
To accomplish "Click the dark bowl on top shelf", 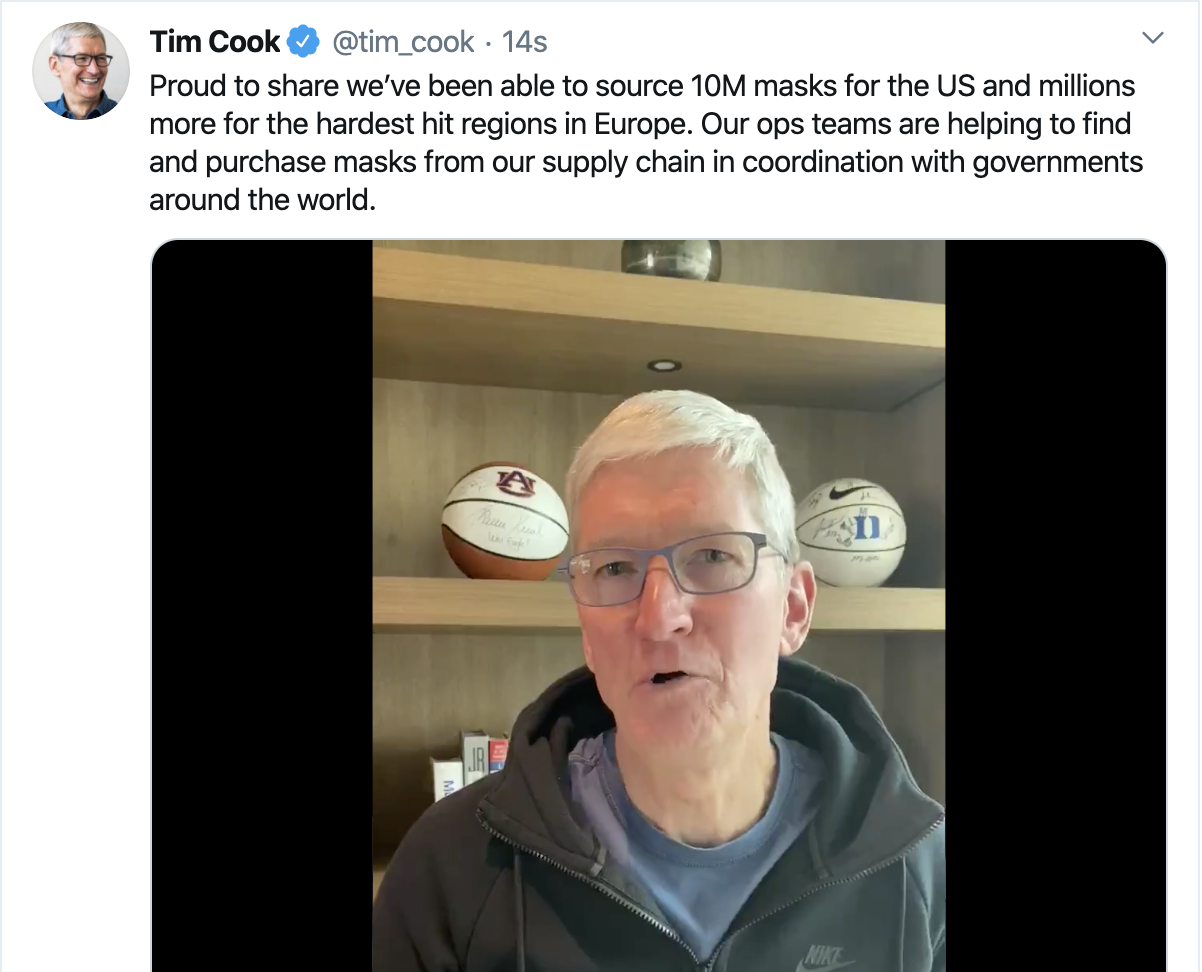I will click(x=671, y=260).
